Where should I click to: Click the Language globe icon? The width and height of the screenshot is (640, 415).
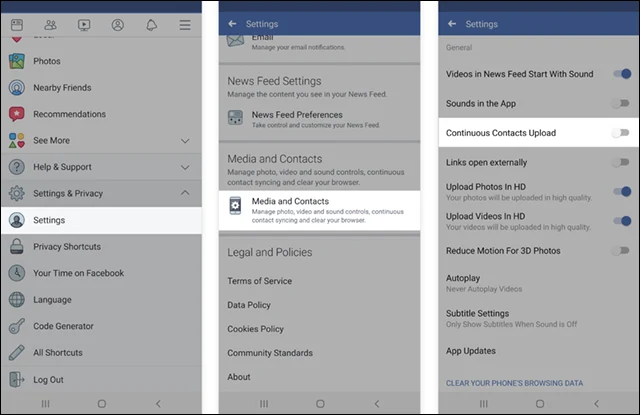(x=17, y=300)
